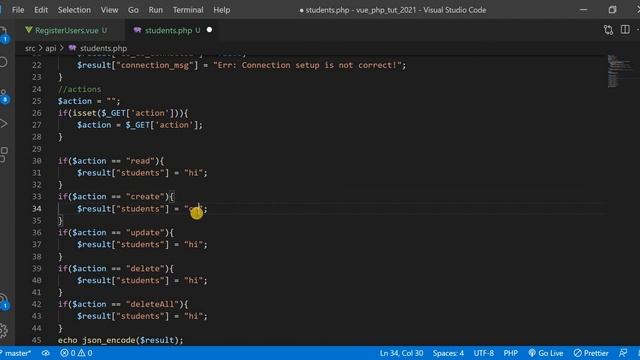The width and height of the screenshot is (640, 360).
Task: Click $action variable on line 25
Action: pos(75,101)
